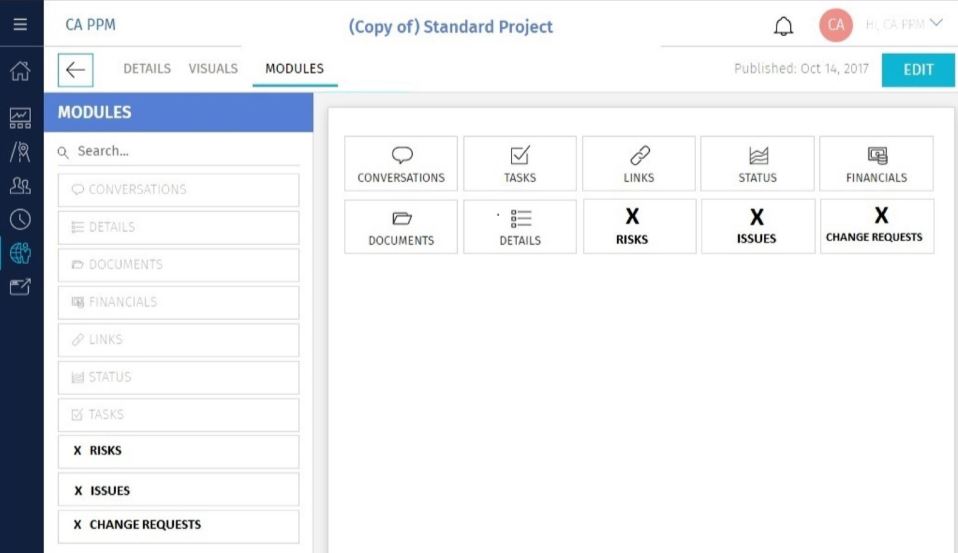This screenshot has height=553, width=958.
Task: Open the Tasks module tile
Action: pyautogui.click(x=520, y=164)
